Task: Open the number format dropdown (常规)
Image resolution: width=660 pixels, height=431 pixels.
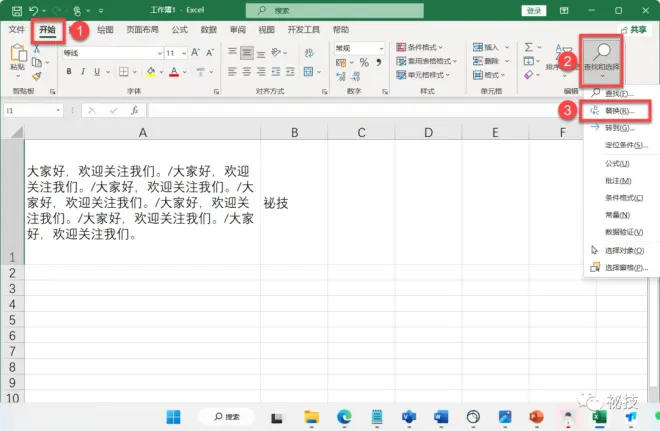Action: (381, 48)
